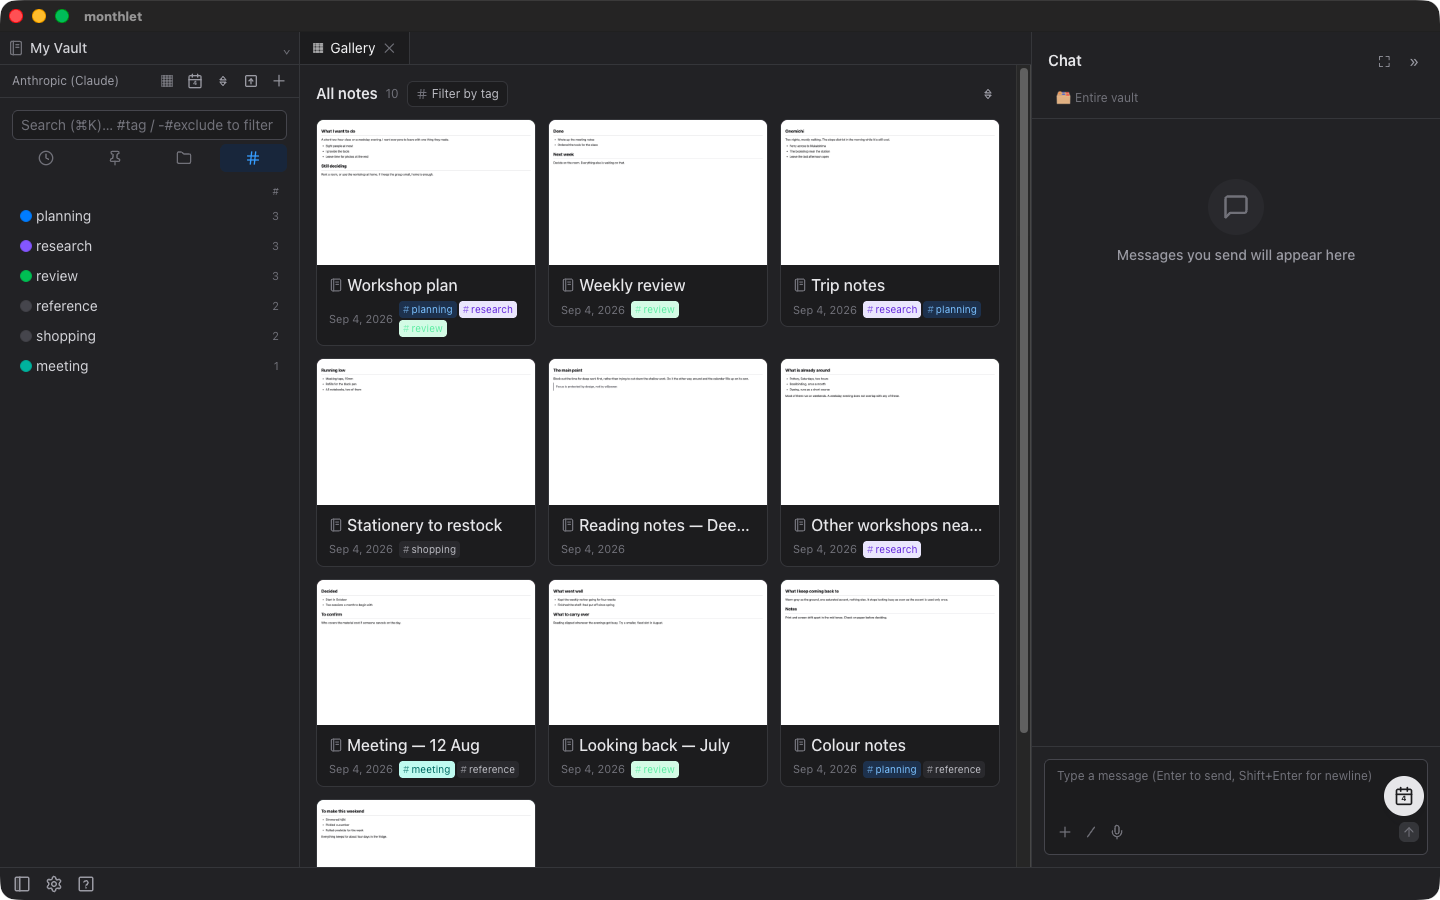Click the send arrow button in chat

(1409, 832)
